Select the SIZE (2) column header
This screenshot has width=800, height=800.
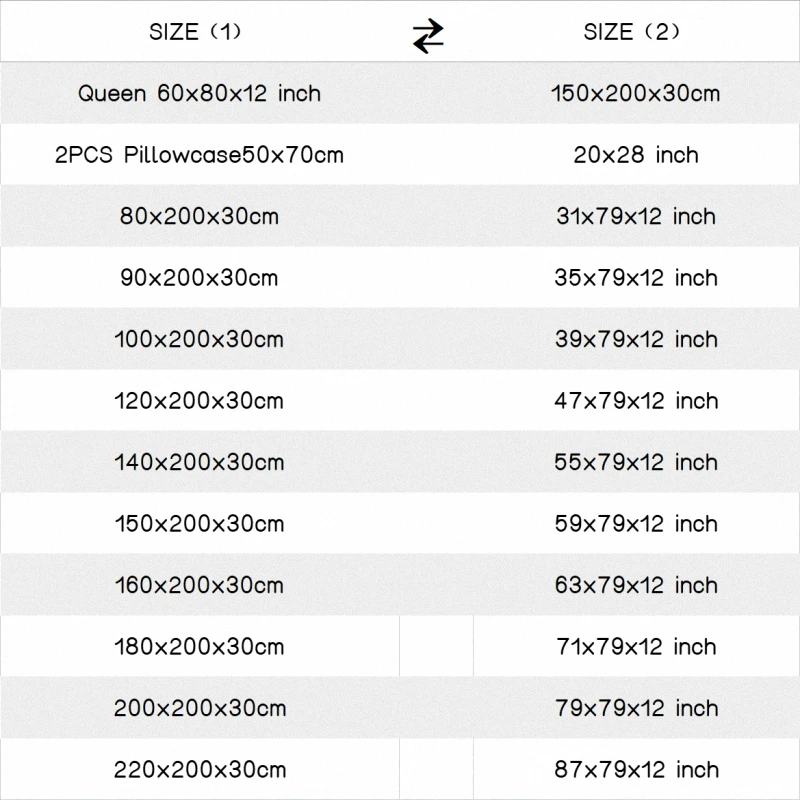pos(632,32)
